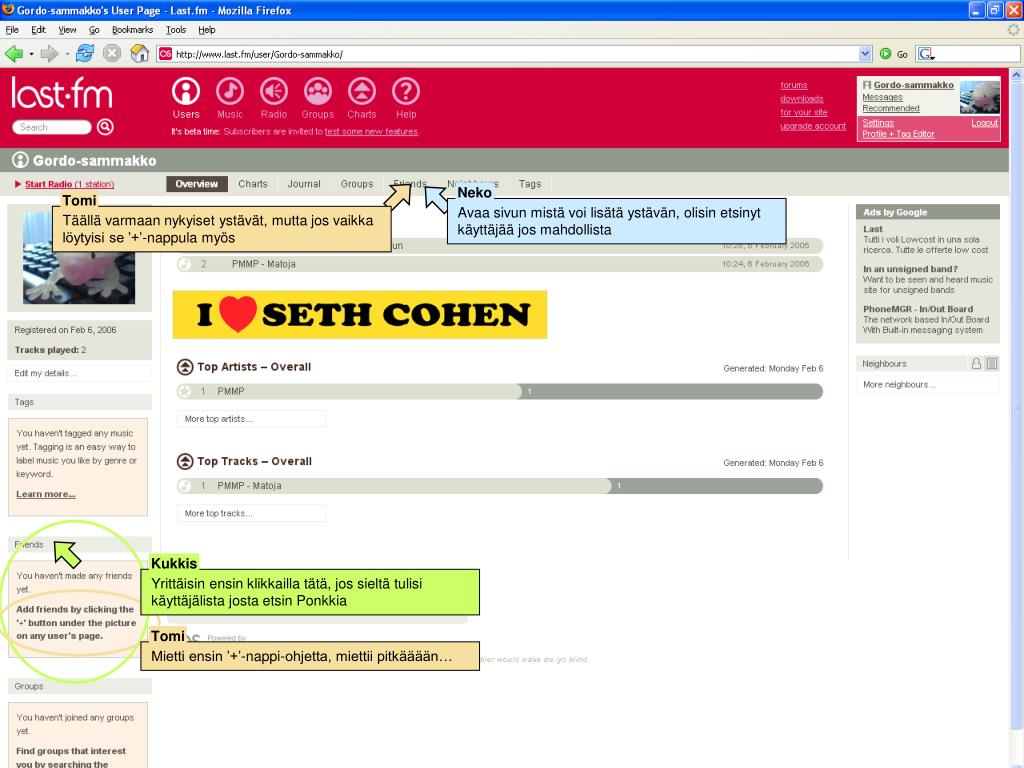Open the In an unsigned band? ad
Viewport: 1024px width, 768px height.
910,269
